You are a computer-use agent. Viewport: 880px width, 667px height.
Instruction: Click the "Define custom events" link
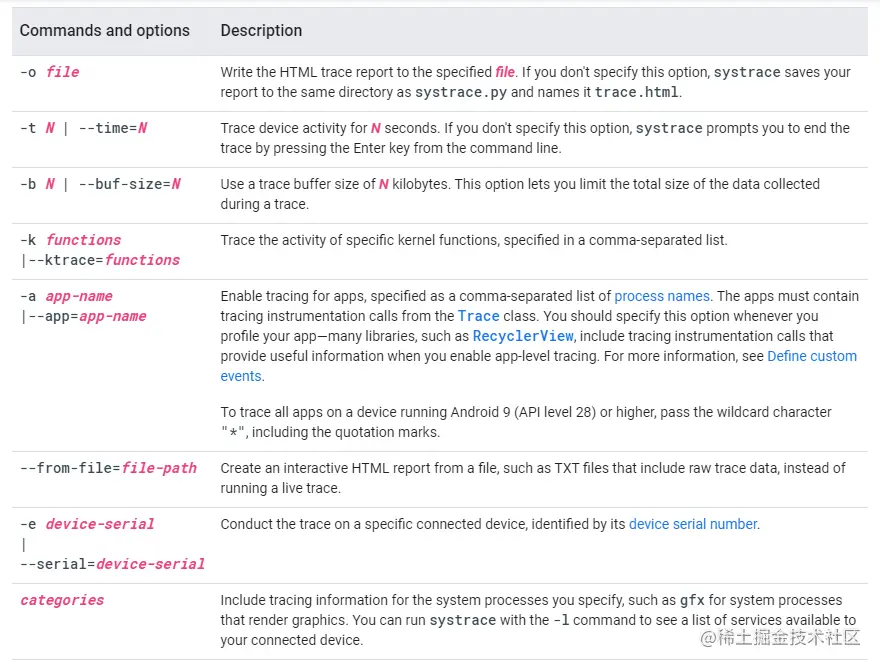[811, 356]
